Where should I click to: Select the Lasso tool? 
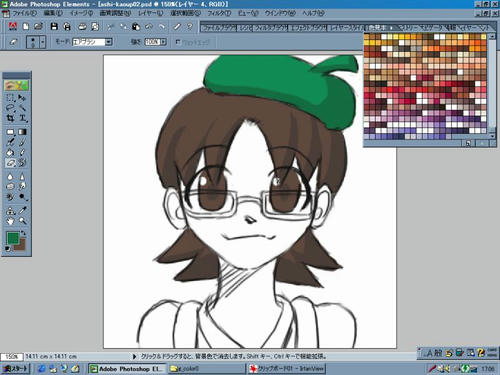pos(10,108)
